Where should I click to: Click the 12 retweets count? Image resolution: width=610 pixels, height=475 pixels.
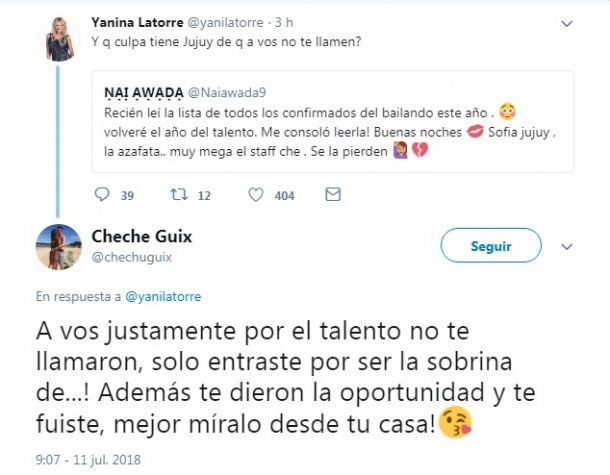[203, 196]
